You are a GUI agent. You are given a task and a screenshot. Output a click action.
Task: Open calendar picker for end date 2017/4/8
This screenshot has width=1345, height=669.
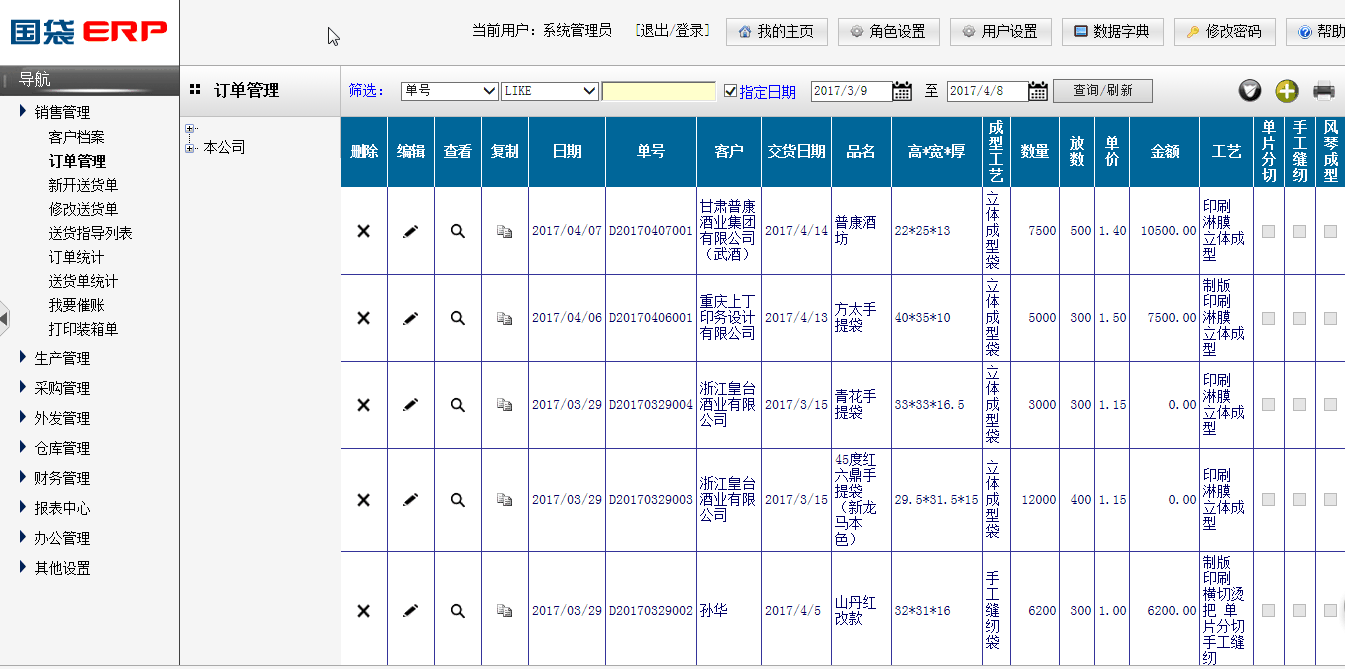click(x=1038, y=91)
